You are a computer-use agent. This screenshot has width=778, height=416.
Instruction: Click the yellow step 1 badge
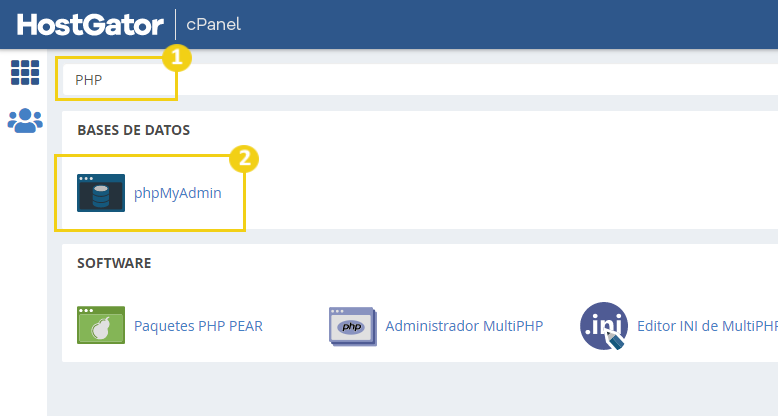pyautogui.click(x=177, y=58)
